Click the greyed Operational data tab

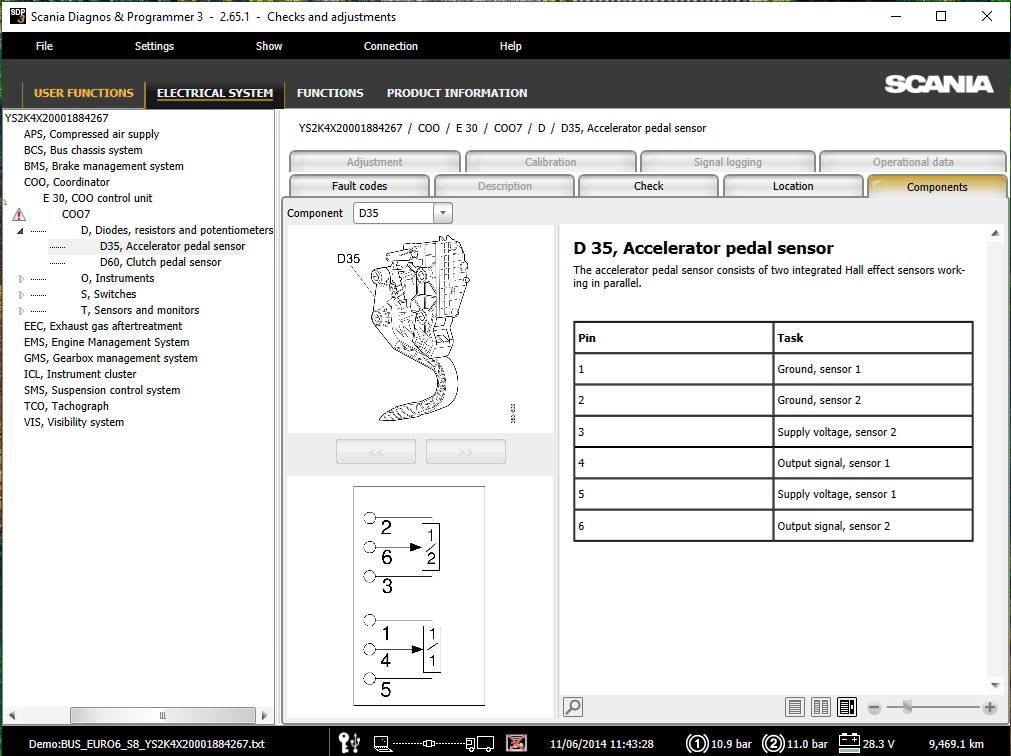(913, 162)
